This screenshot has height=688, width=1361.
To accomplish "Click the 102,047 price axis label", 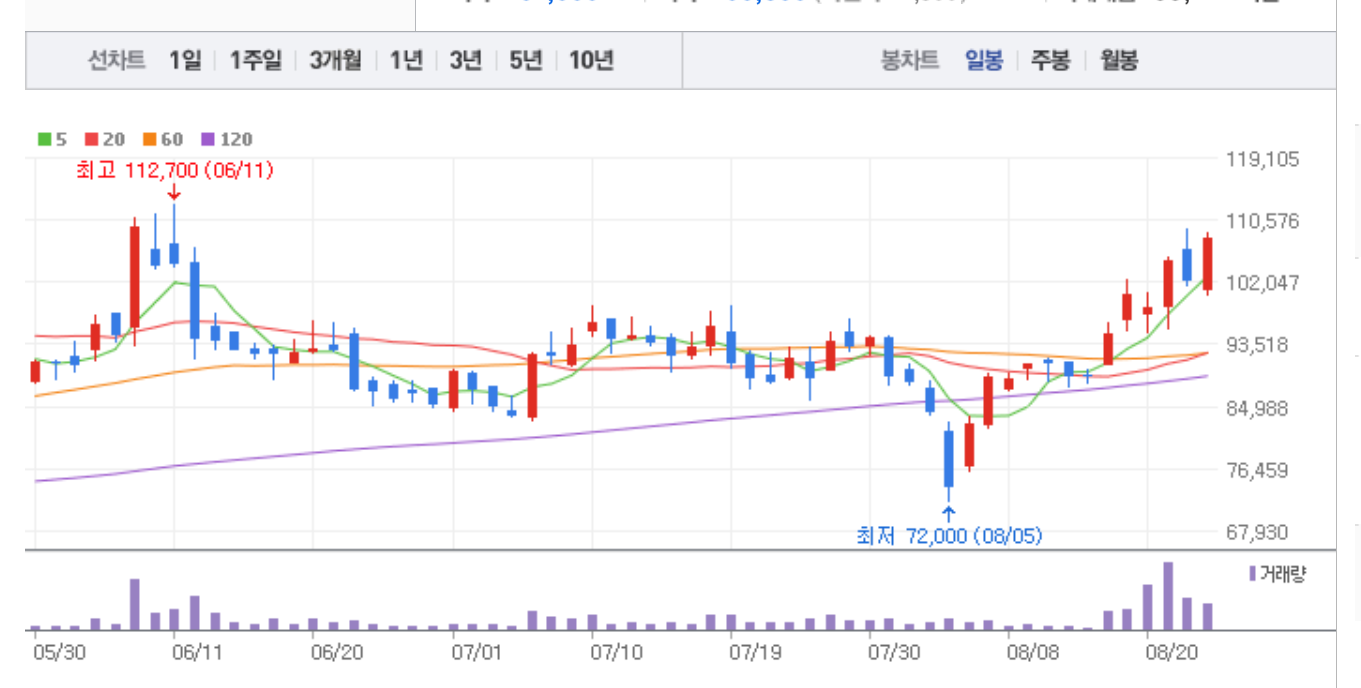I will coord(1262,283).
